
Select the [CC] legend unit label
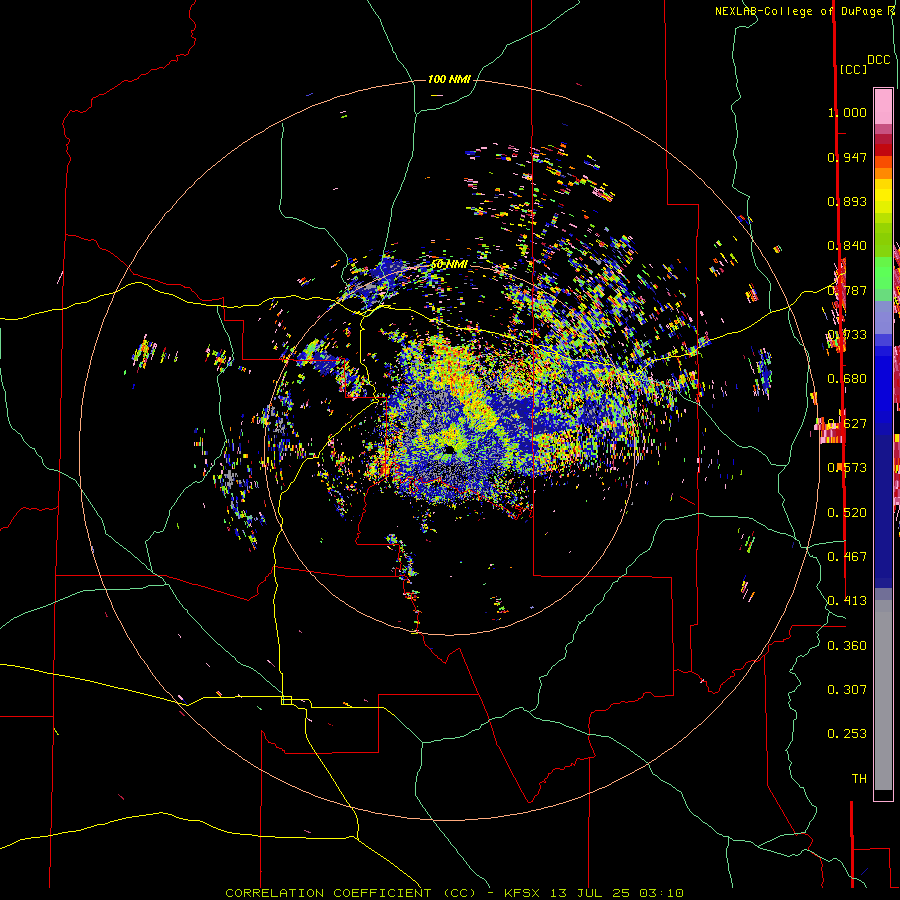click(853, 69)
